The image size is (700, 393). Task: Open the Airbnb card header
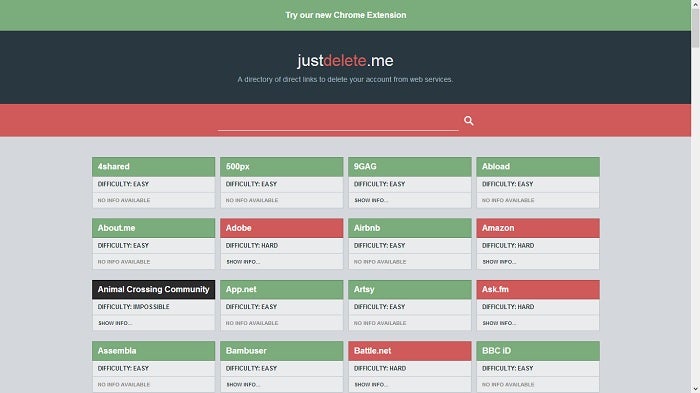(410, 228)
